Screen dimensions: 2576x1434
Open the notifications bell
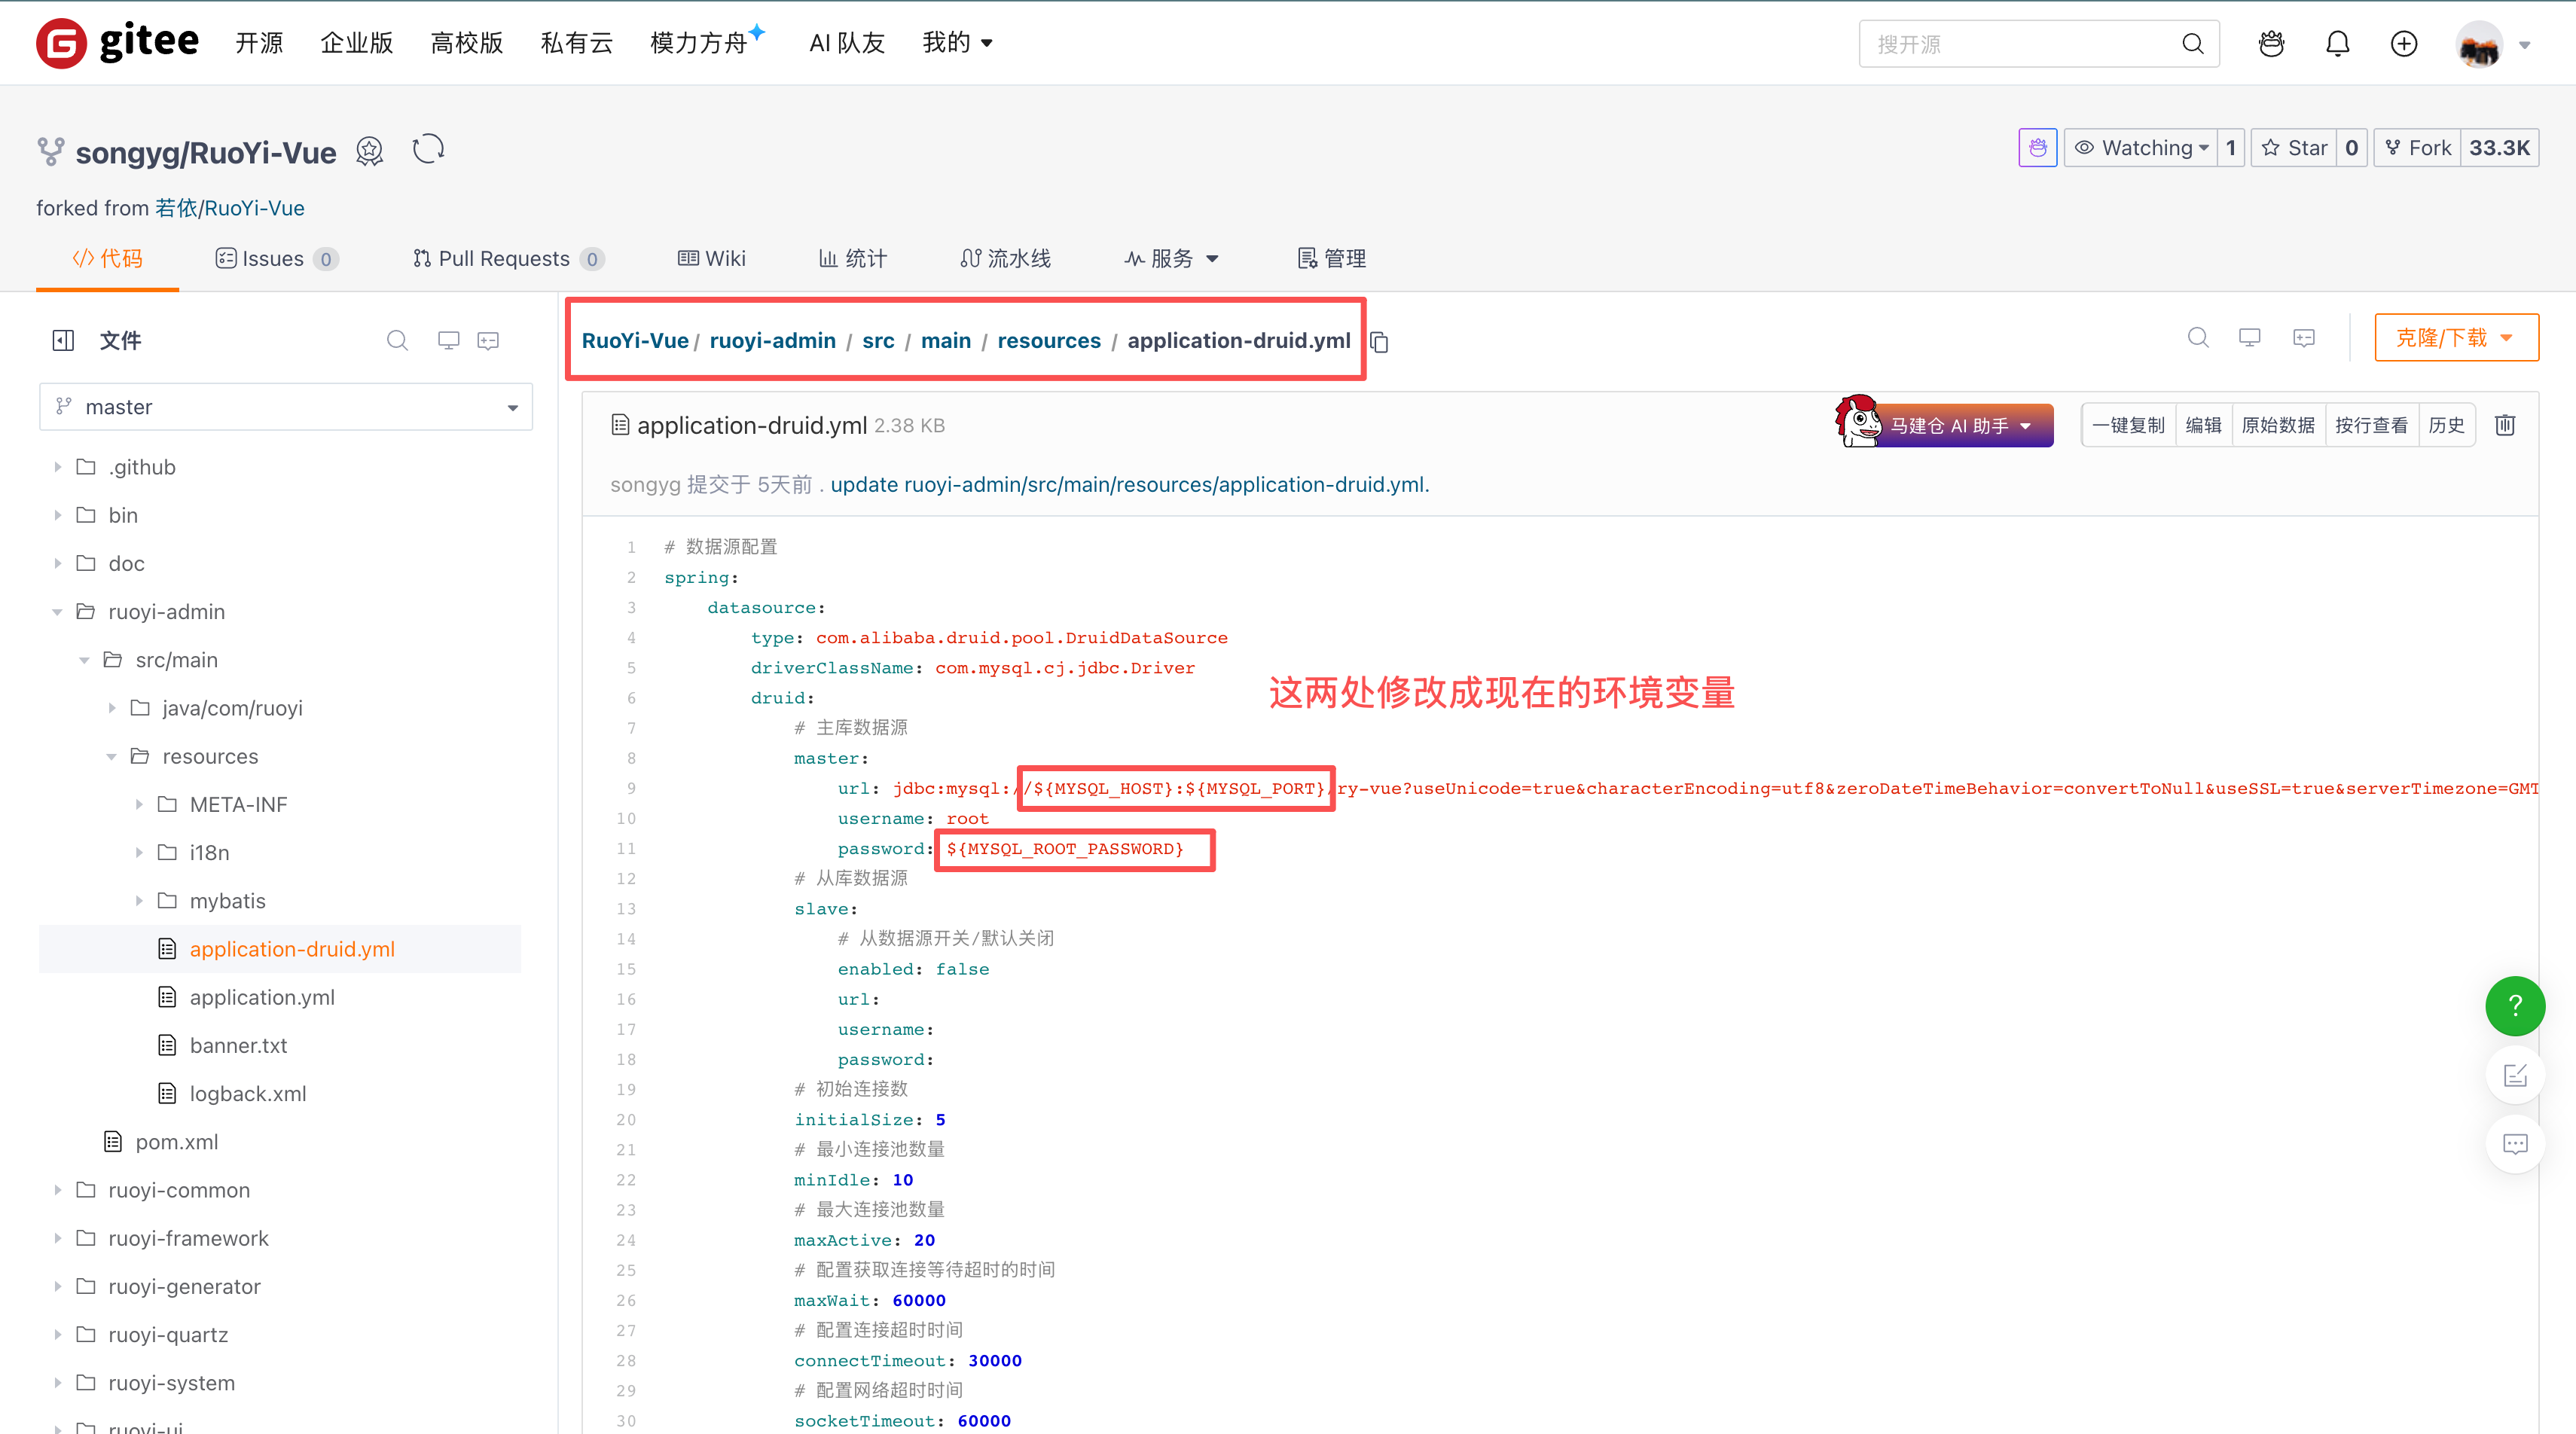(2337, 43)
